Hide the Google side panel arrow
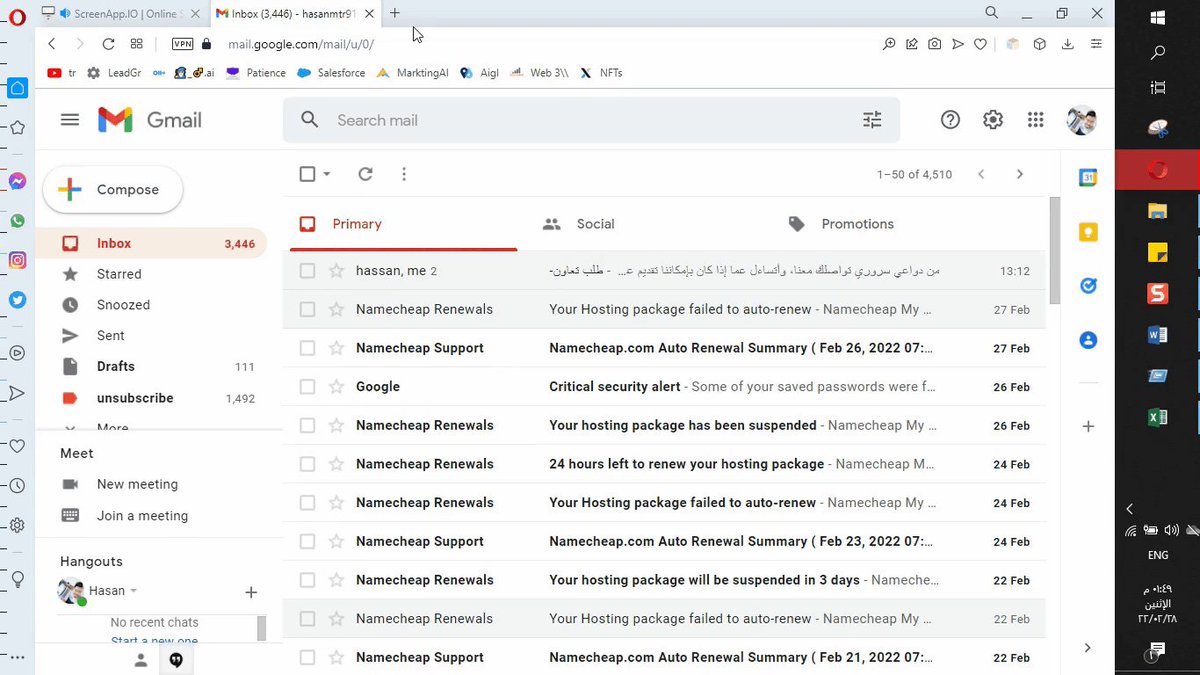The width and height of the screenshot is (1200, 675). coord(1087,648)
